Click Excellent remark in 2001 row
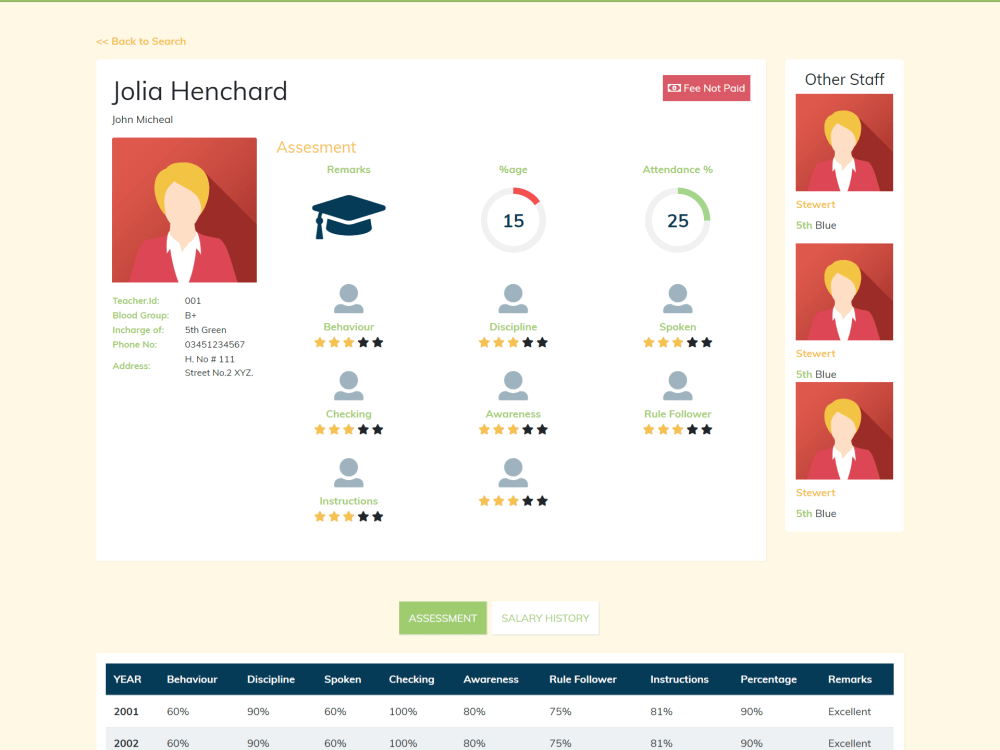The height and width of the screenshot is (750, 1000). [x=849, y=712]
